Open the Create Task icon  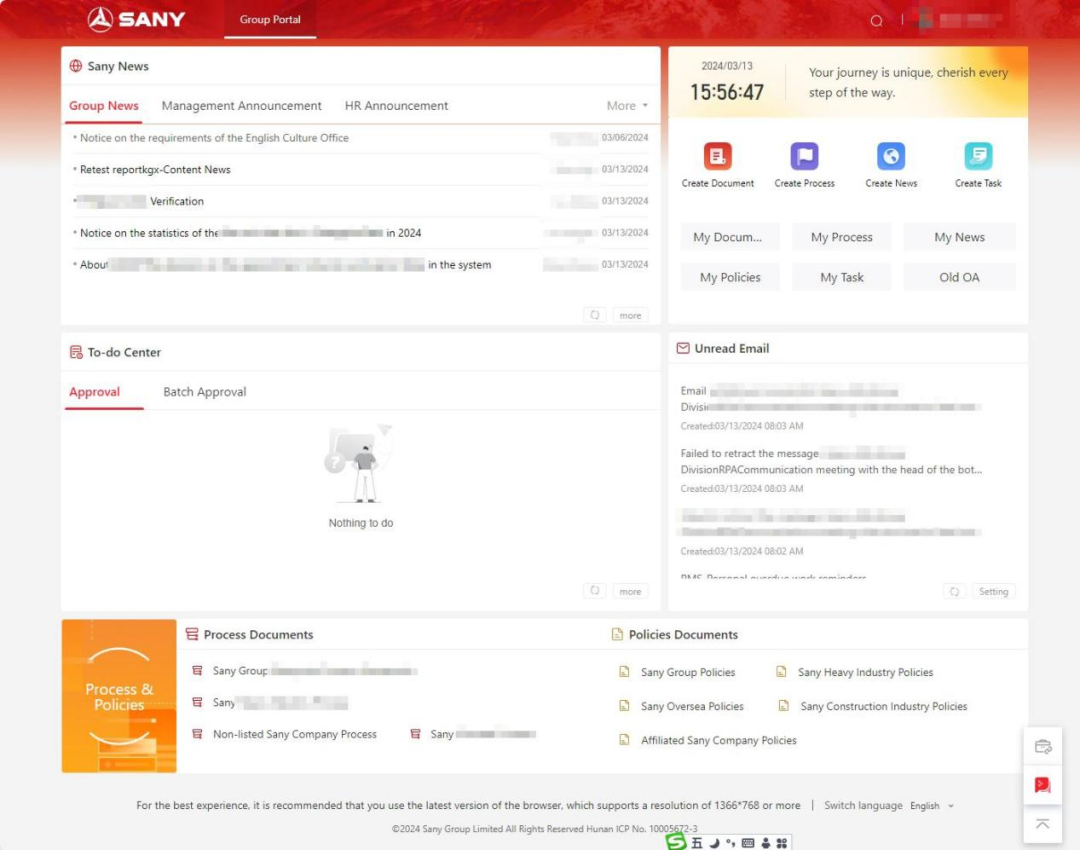977,156
